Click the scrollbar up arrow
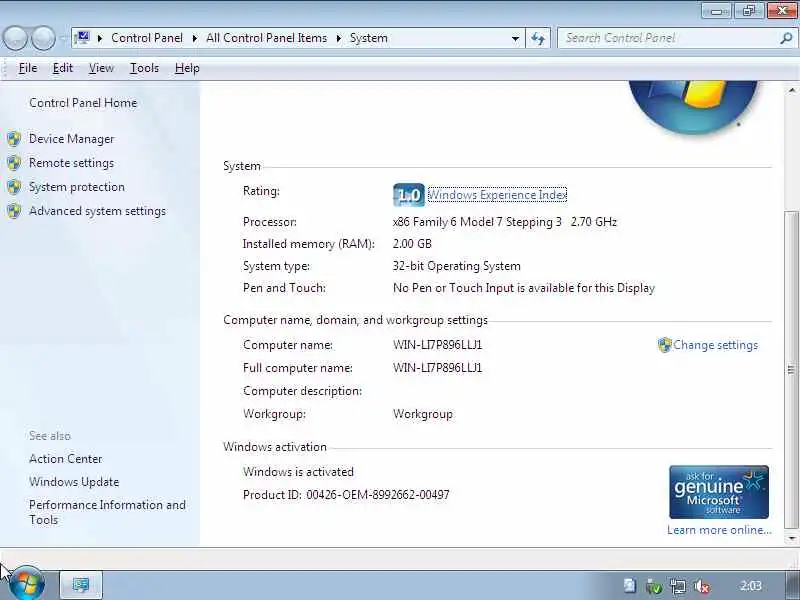 (x=791, y=90)
